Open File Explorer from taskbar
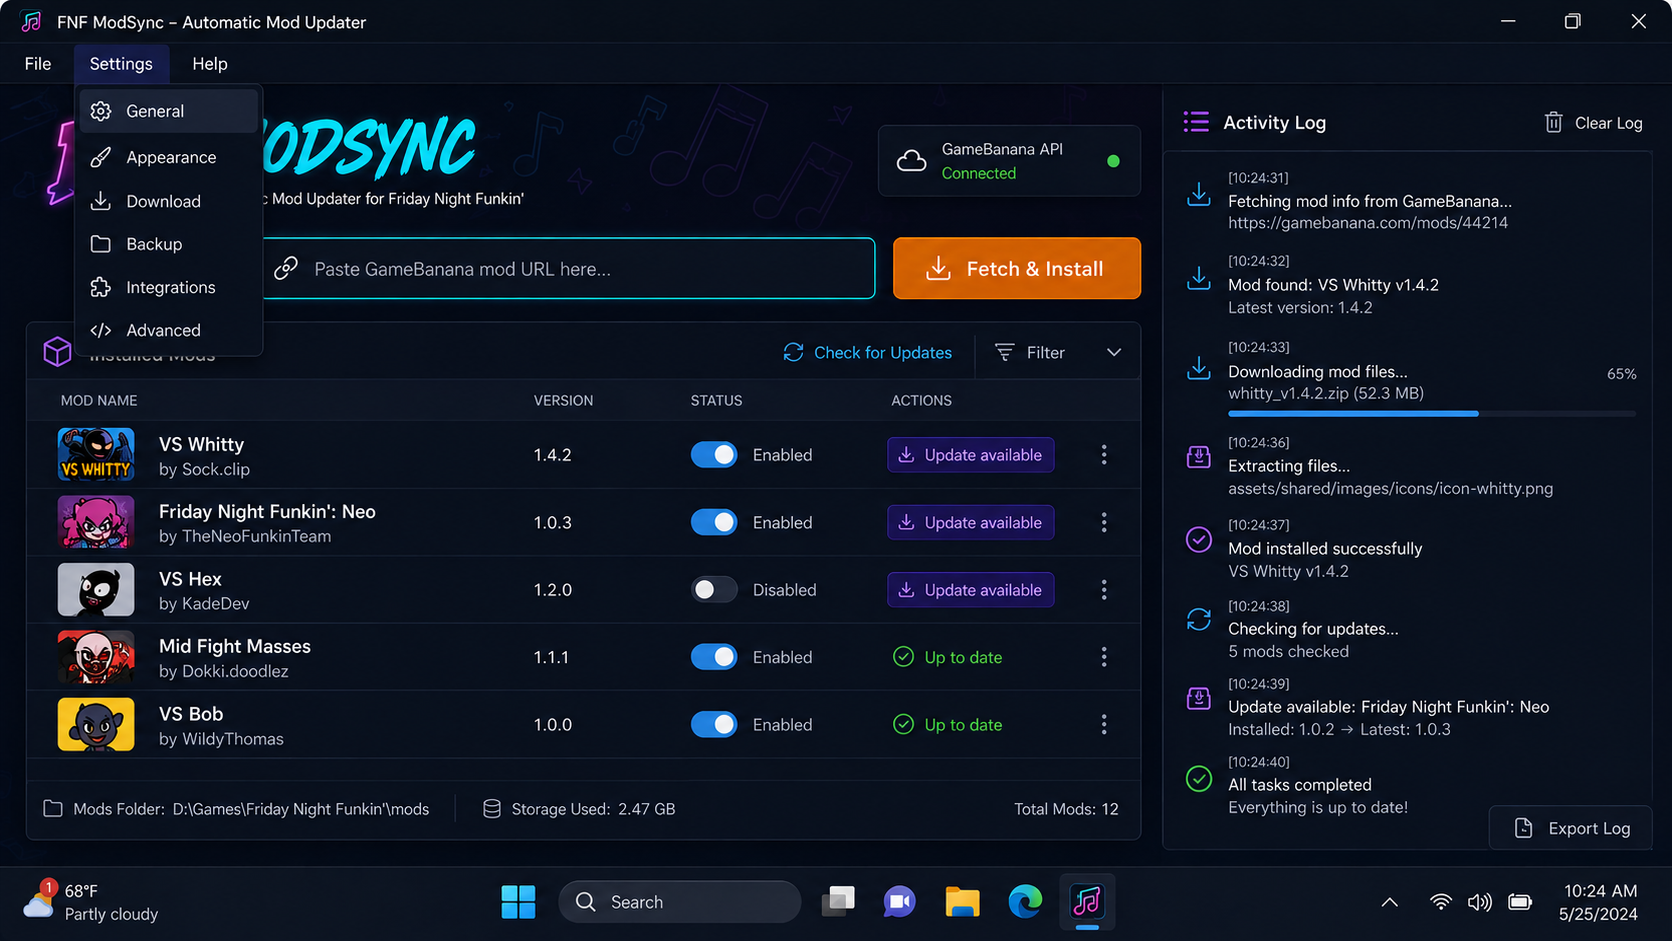1672x941 pixels. tap(962, 902)
